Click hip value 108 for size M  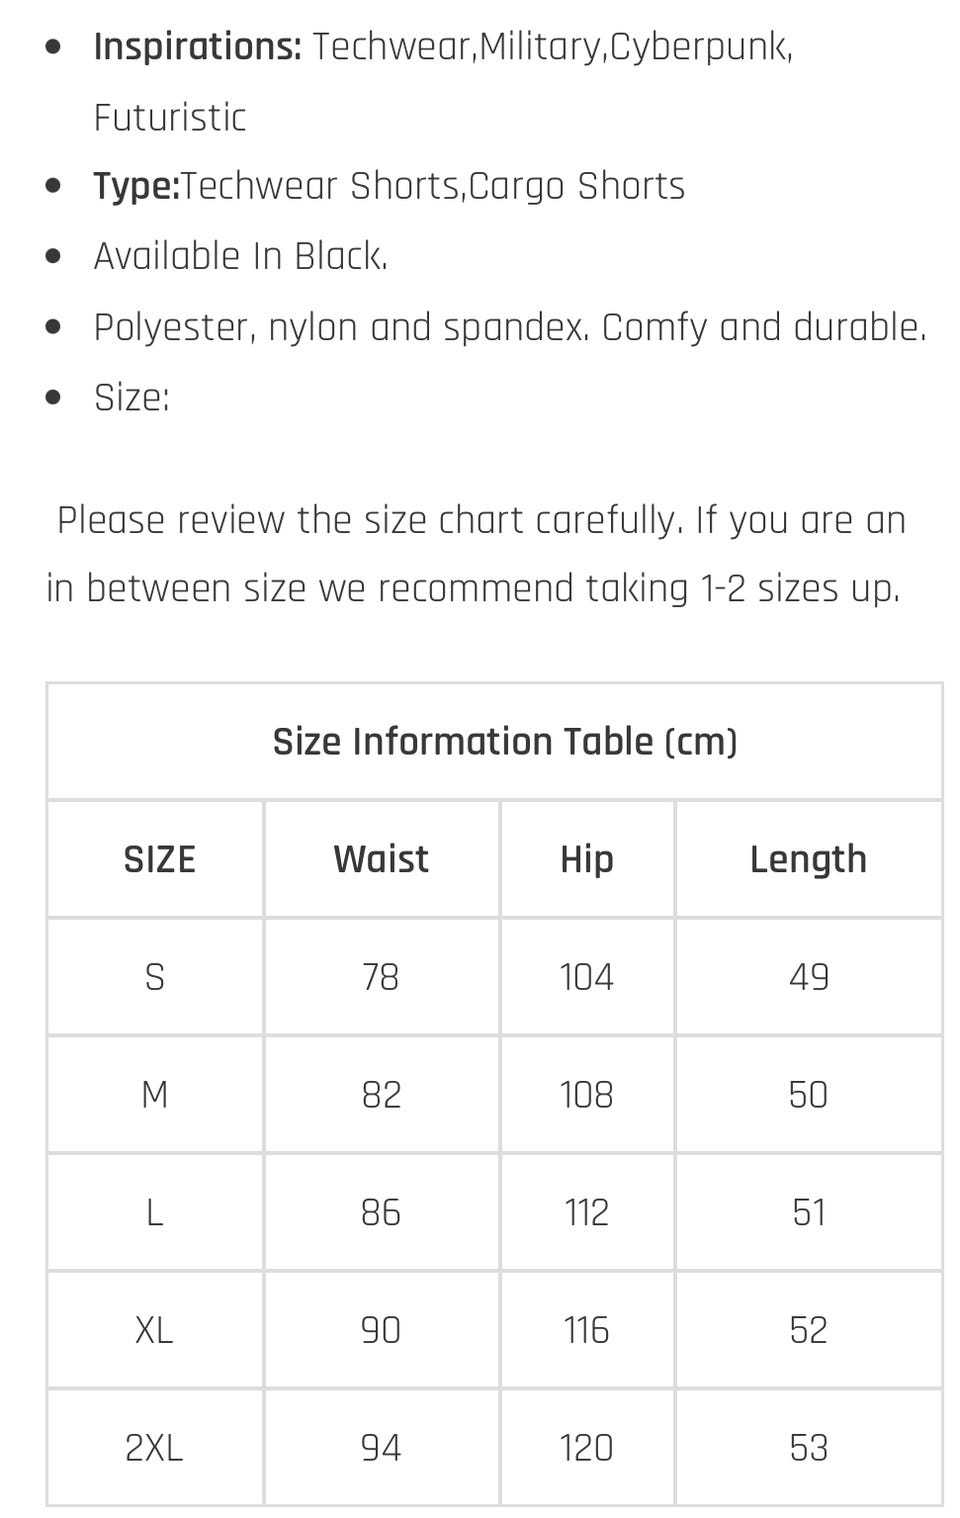tap(587, 1095)
